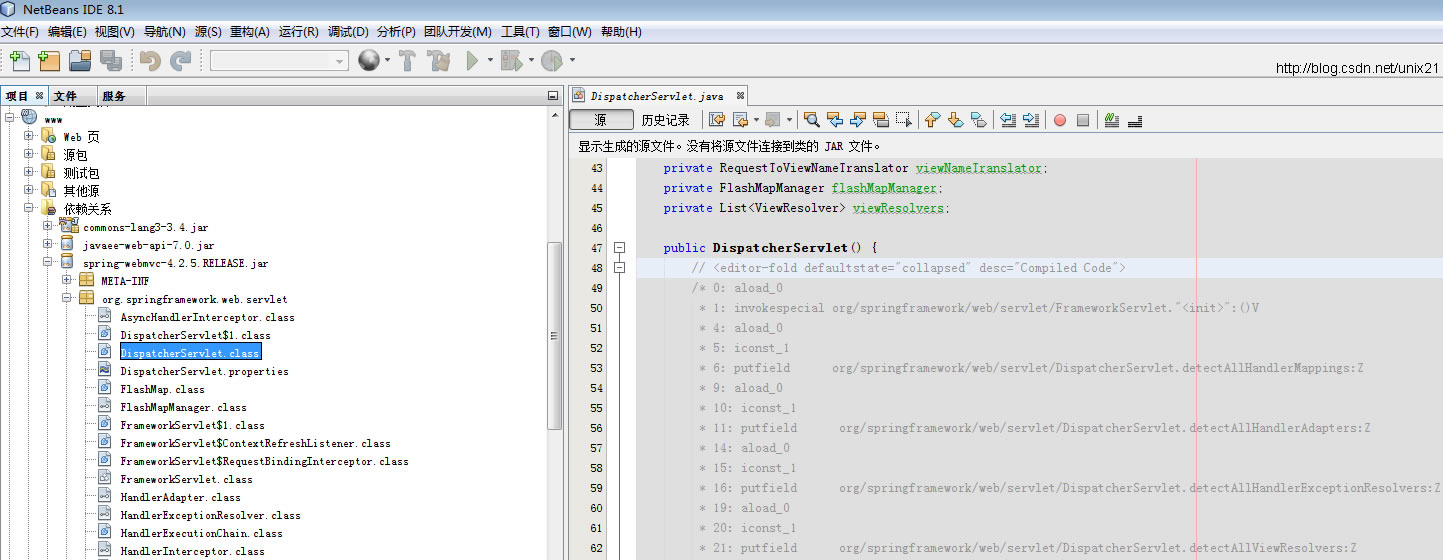Click the projects panel vertical scrollbar
This screenshot has height=560, width=1443.
554,335
